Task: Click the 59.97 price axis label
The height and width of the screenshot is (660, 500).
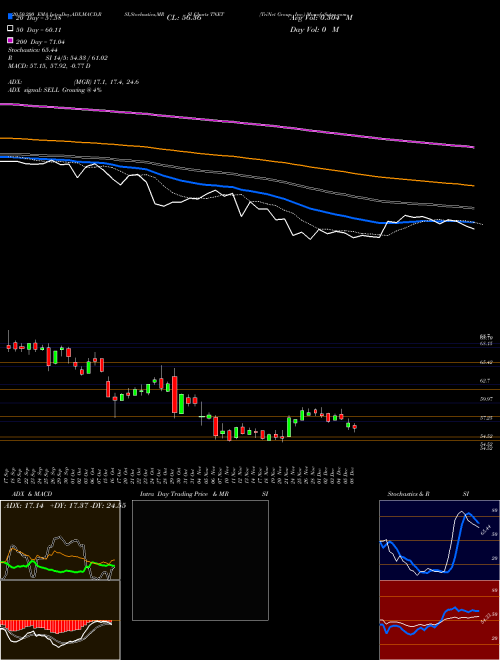Action: pyautogui.click(x=486, y=399)
